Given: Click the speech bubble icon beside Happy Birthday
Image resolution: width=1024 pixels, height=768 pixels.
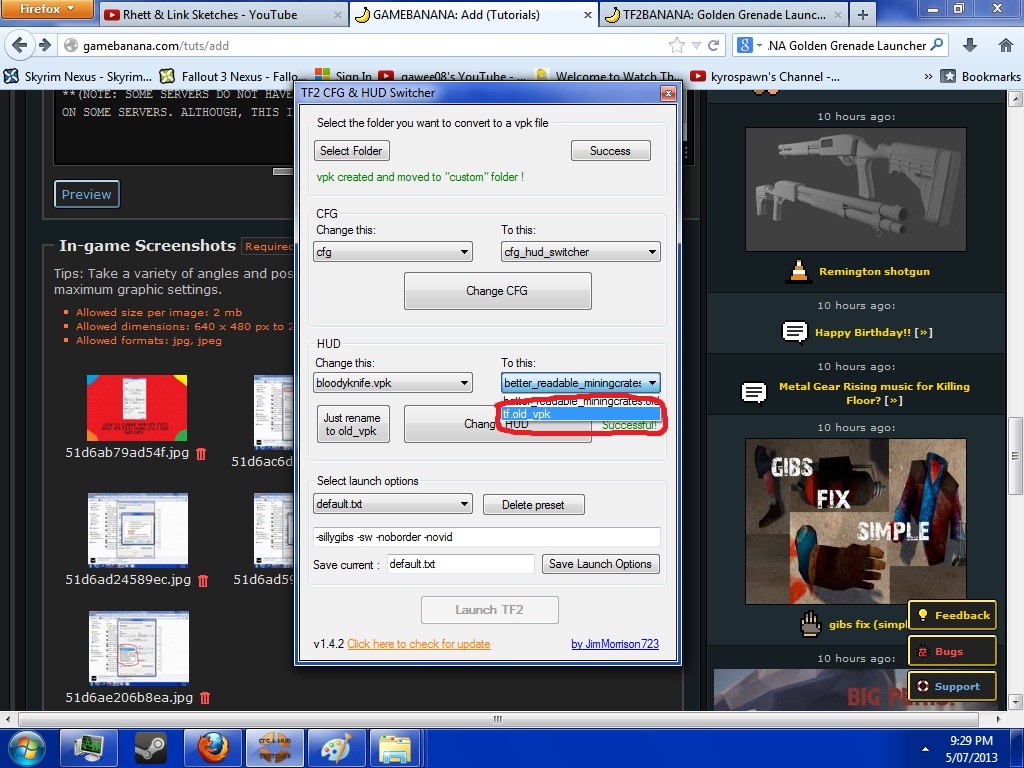Looking at the screenshot, I should (795, 332).
